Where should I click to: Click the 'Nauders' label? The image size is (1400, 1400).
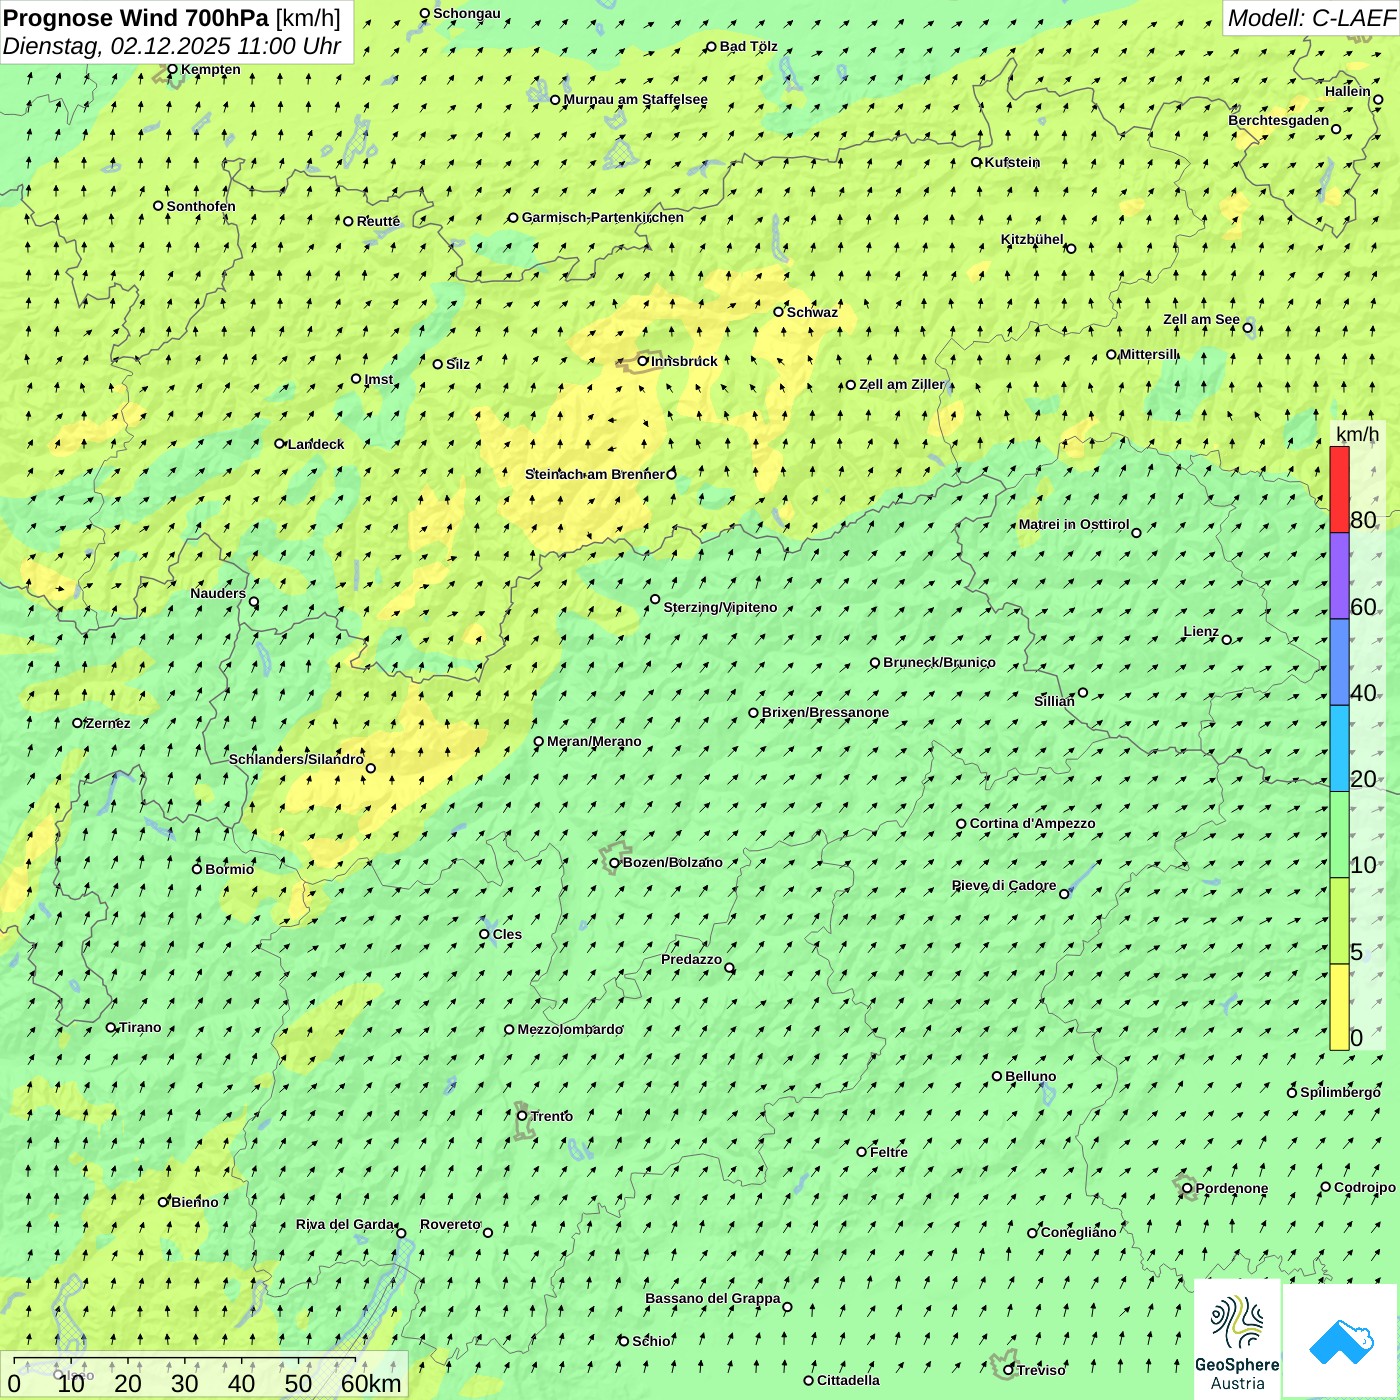[x=218, y=593]
